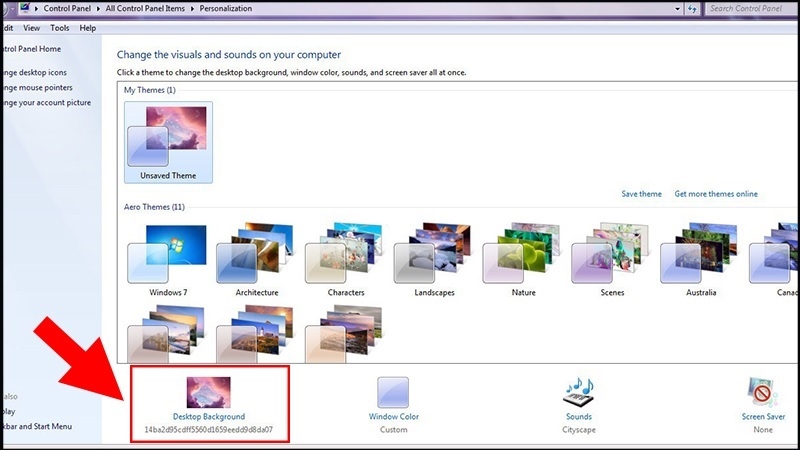The height and width of the screenshot is (450, 800).
Task: Choose the Landscapes theme
Action: pos(433,252)
